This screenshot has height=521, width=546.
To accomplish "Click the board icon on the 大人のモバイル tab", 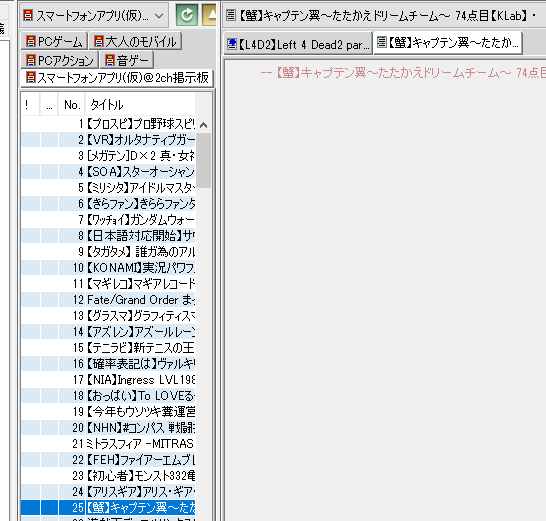I will tap(99, 41).
